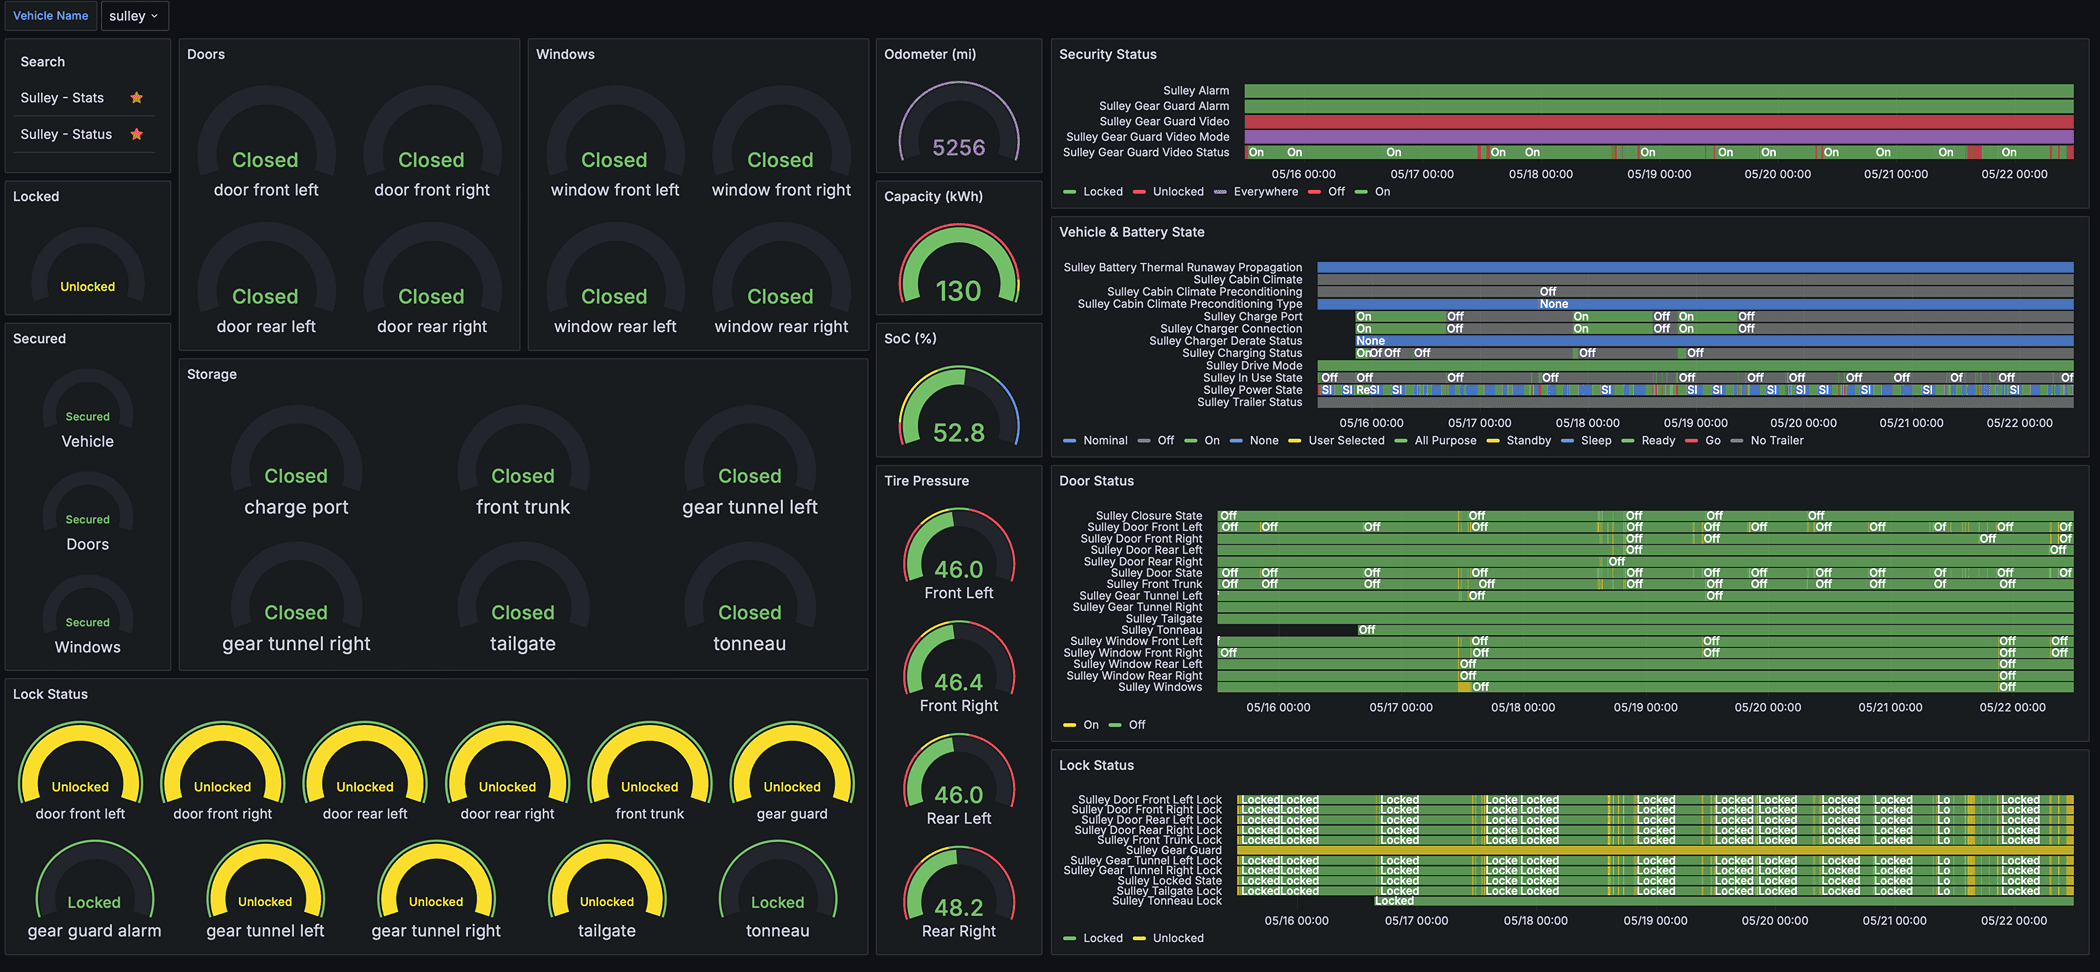Click the star next to Sulley - Stats
This screenshot has width=2100, height=972.
click(137, 98)
